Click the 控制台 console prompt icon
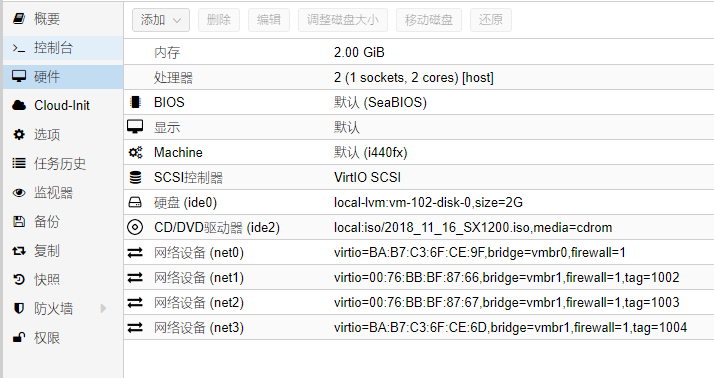 click(19, 48)
